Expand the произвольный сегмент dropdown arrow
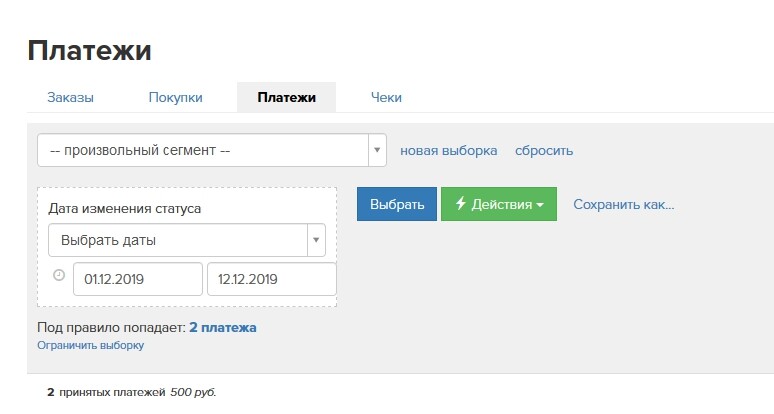The height and width of the screenshot is (414, 774). (377, 150)
